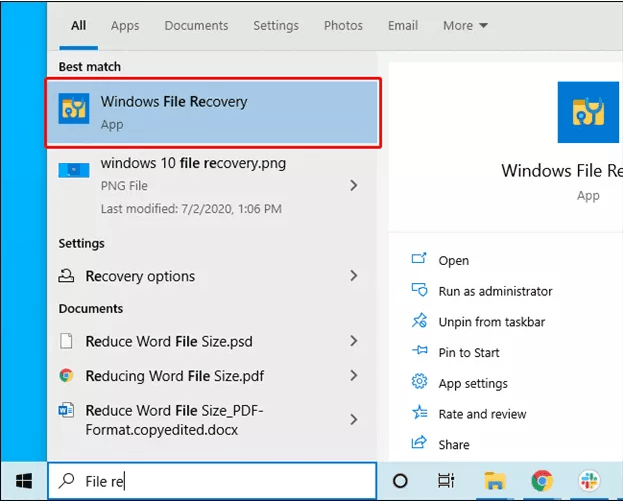
Task: Click the Open action icon
Action: [419, 259]
